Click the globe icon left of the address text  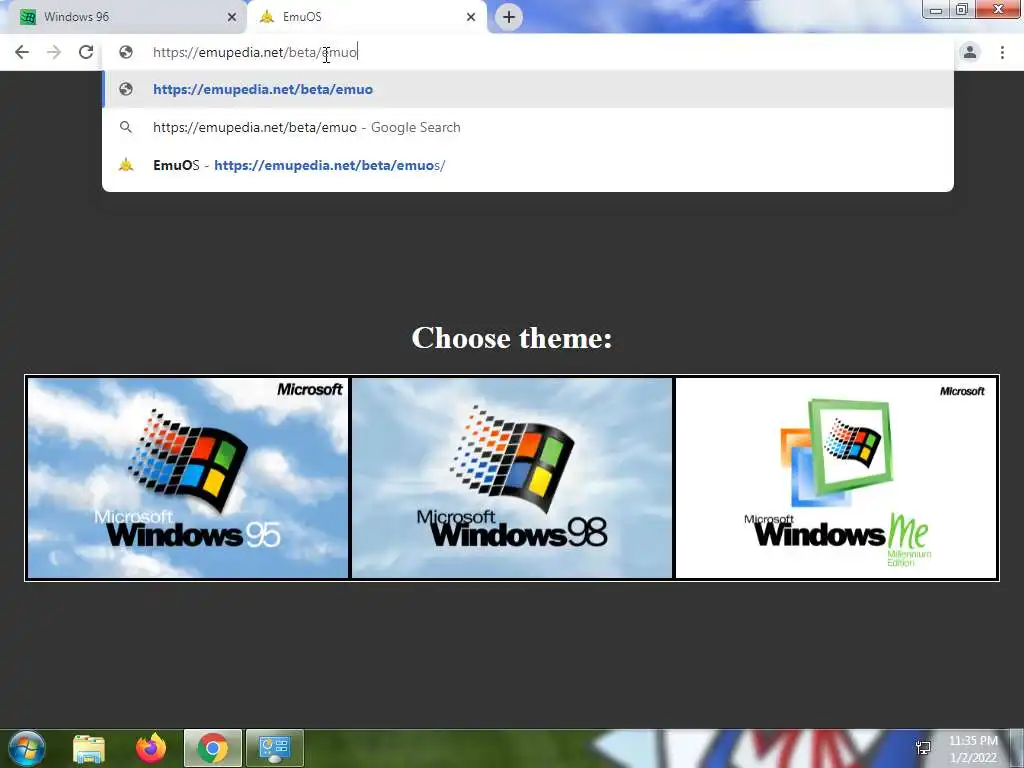126,52
